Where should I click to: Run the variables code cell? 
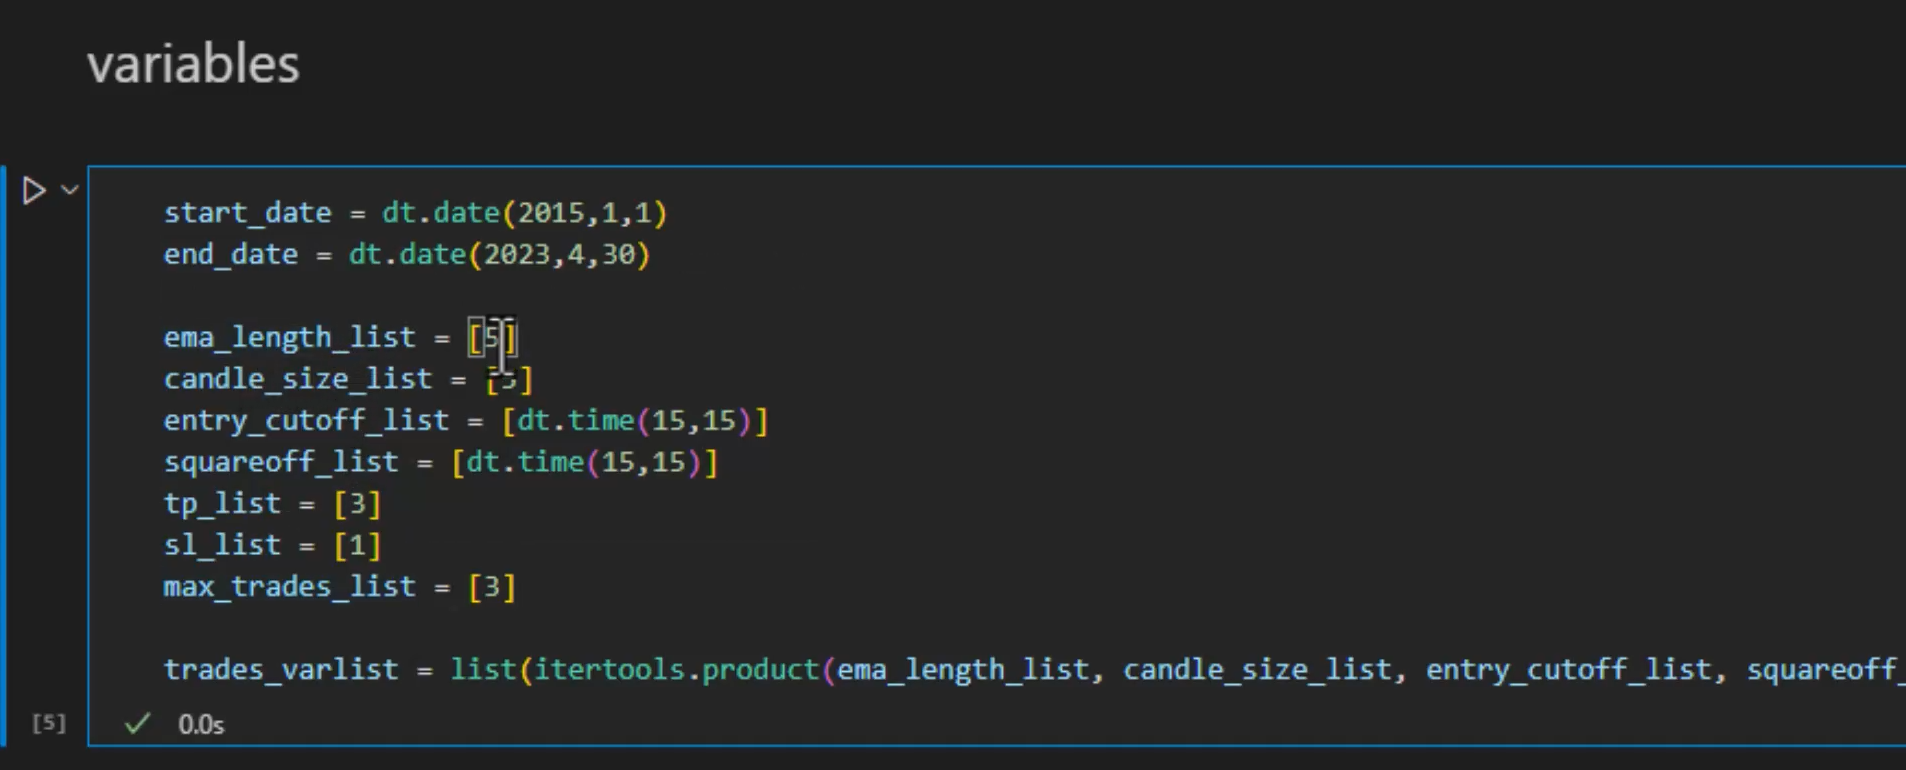34,190
